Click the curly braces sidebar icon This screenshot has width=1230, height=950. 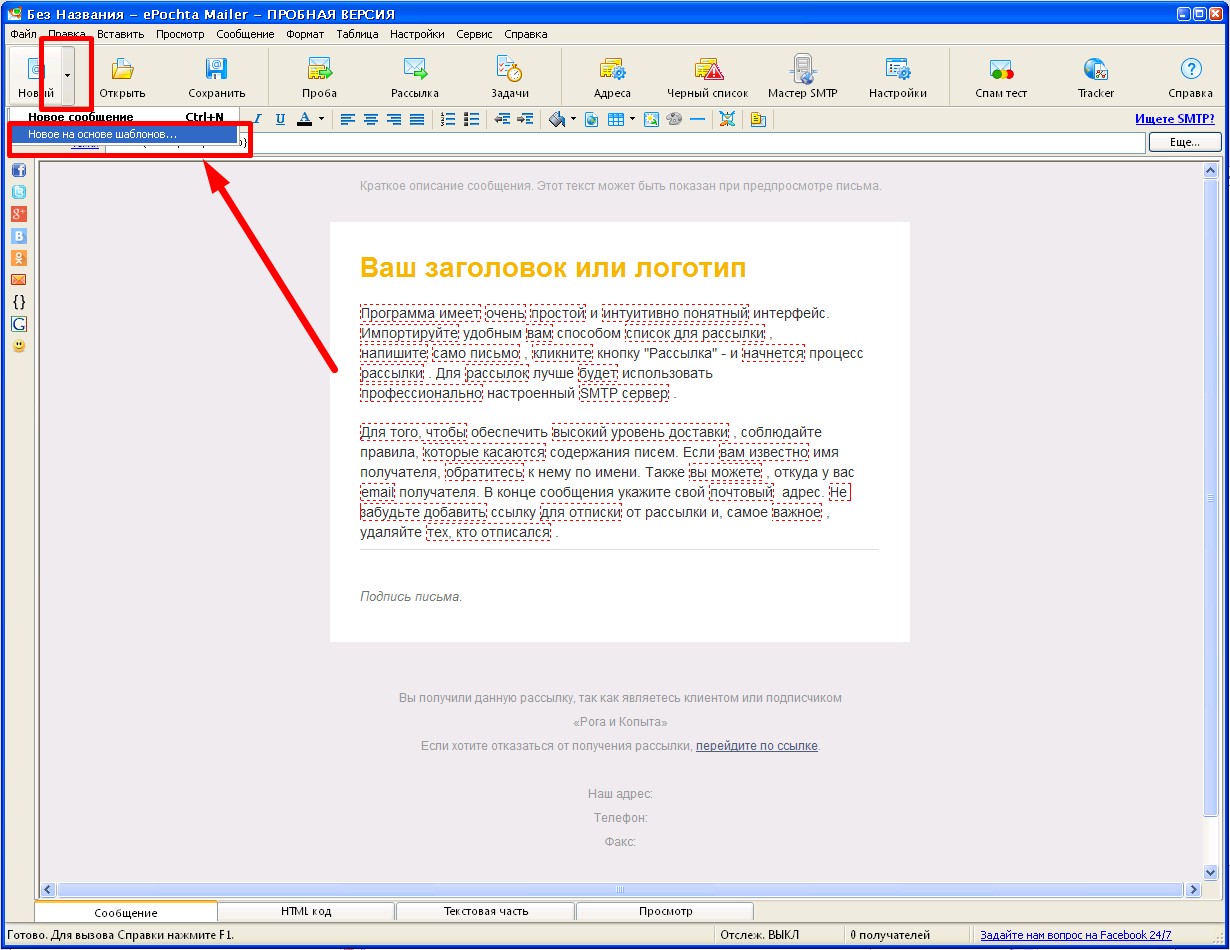(x=19, y=302)
